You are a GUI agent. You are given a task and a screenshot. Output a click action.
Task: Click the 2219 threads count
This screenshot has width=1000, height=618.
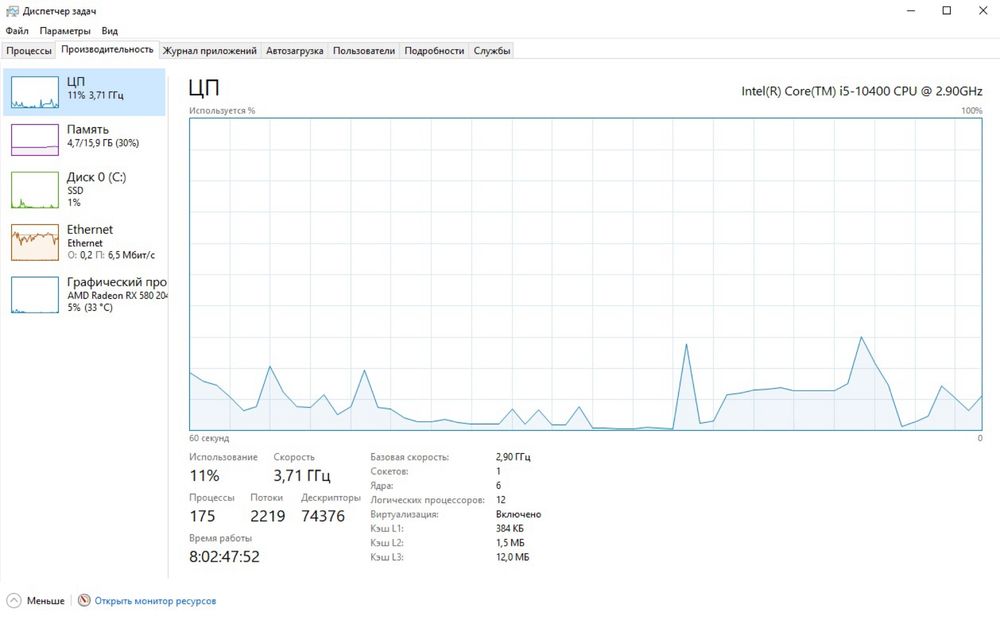267,516
